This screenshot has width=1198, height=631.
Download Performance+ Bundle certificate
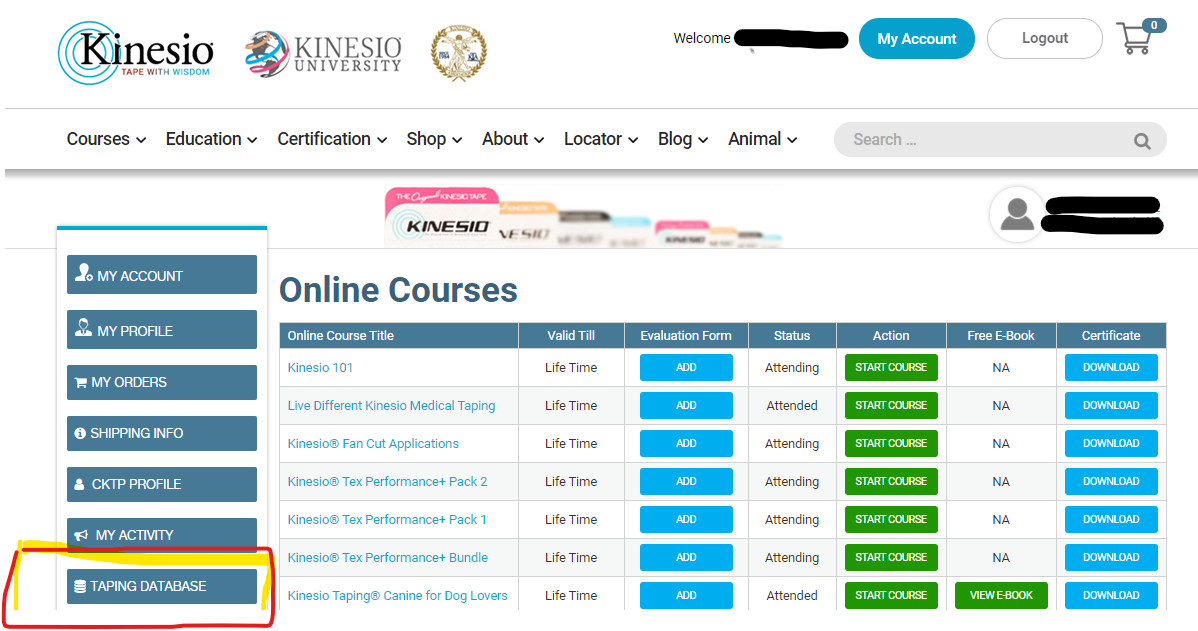pos(1111,558)
